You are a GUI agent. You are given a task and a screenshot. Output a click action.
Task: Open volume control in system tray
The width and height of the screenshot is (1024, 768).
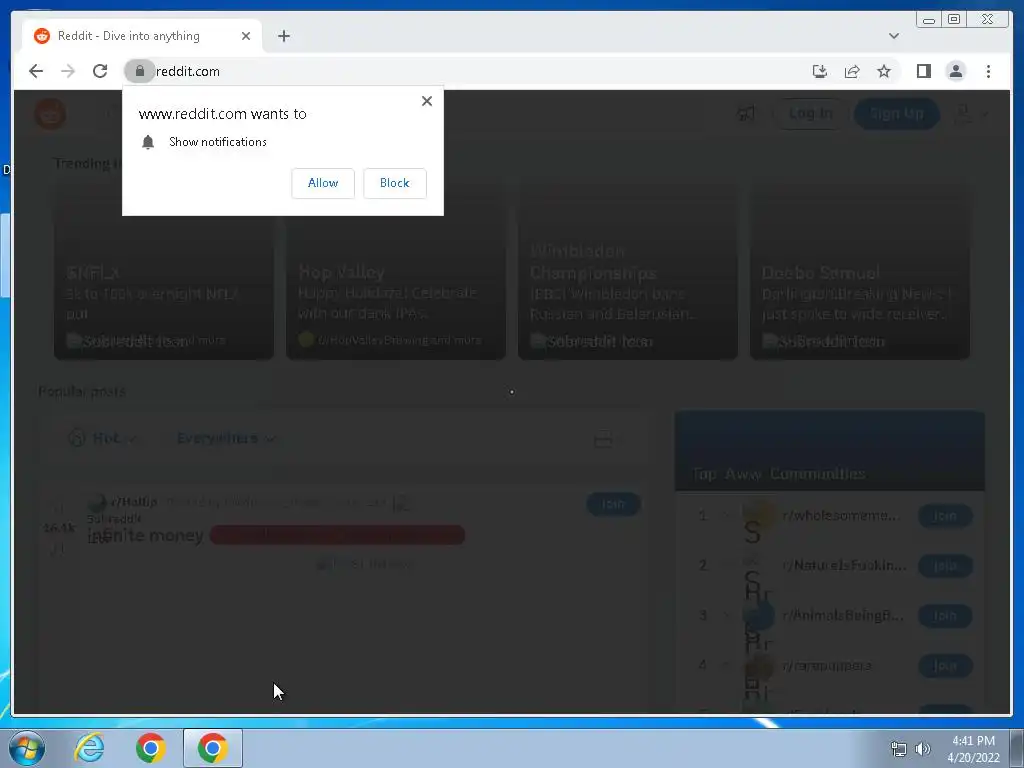click(x=923, y=749)
